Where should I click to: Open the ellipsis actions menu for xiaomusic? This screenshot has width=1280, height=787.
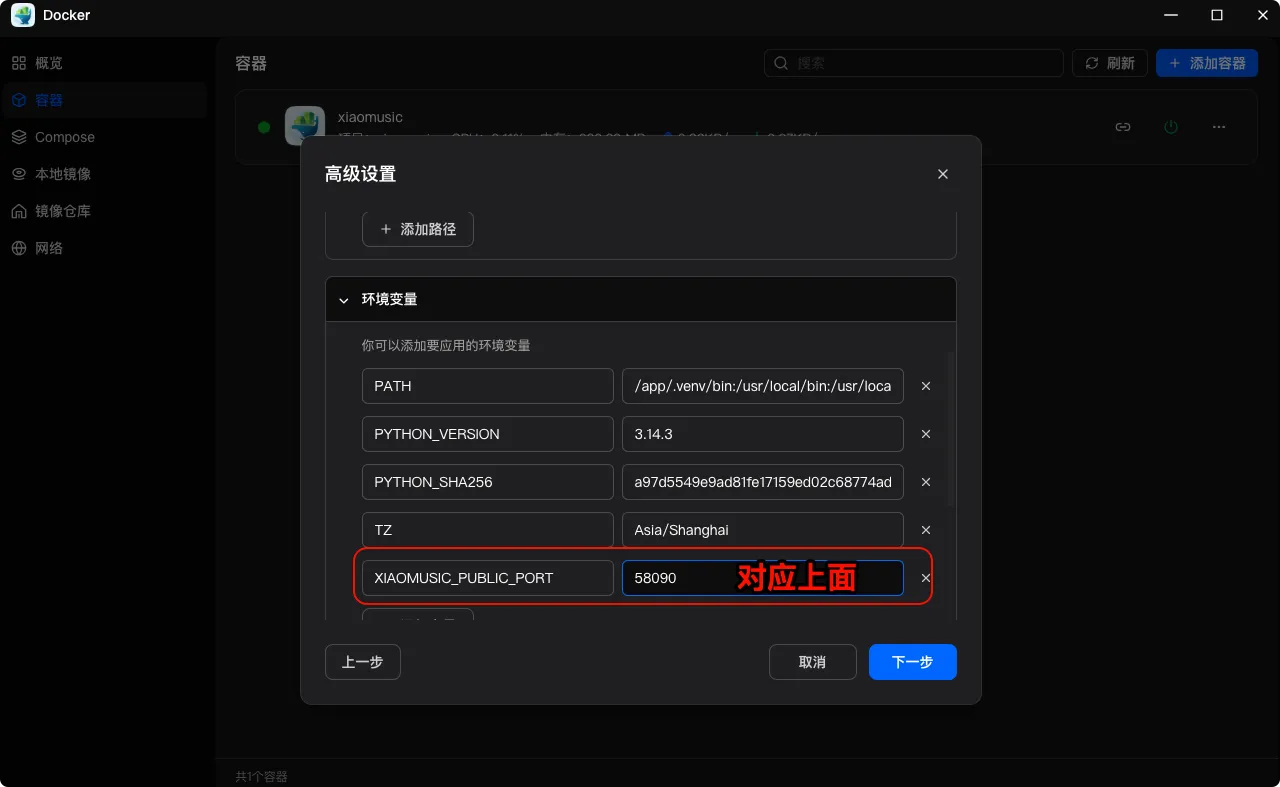(x=1218, y=127)
